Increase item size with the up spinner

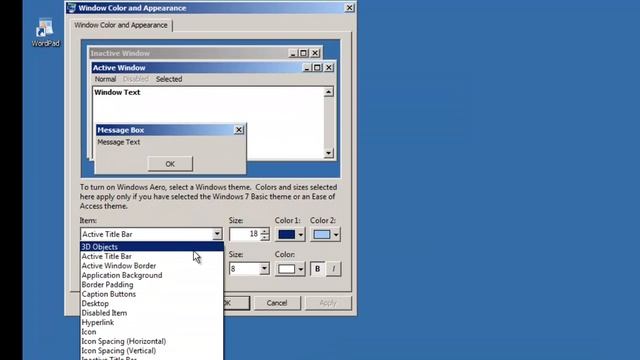coord(264,231)
